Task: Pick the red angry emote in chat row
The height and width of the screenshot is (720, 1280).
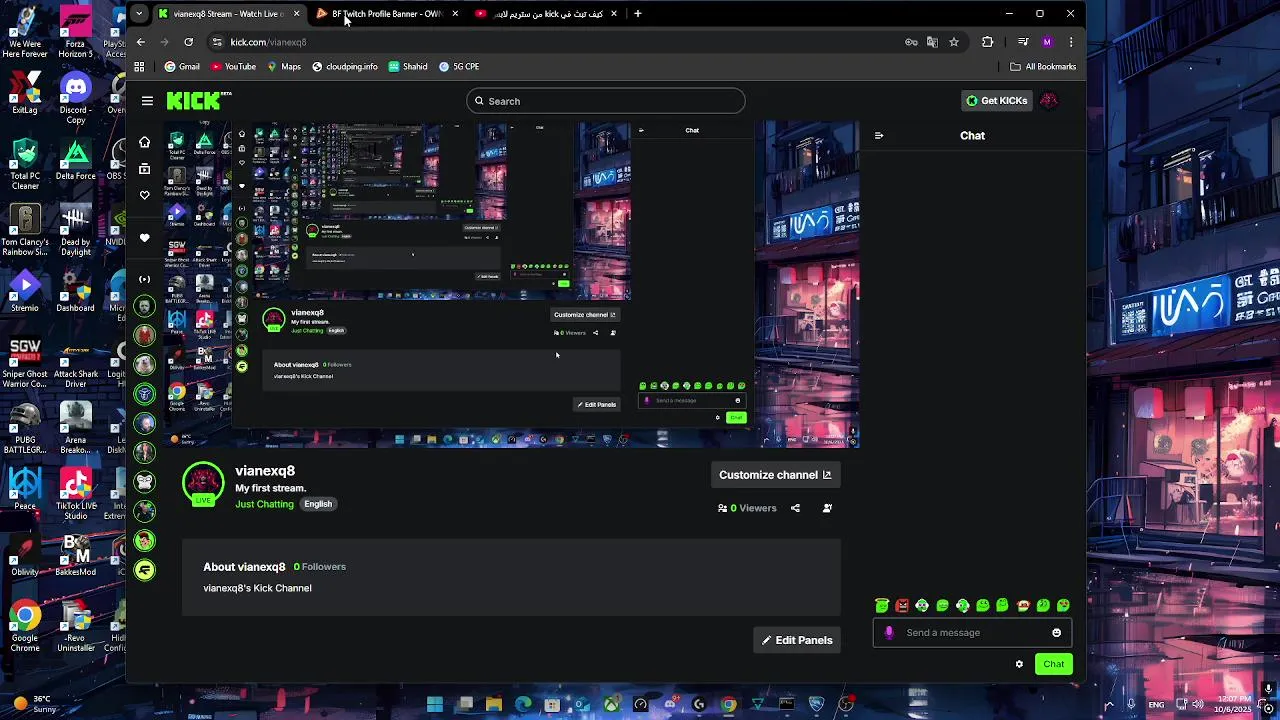Action: point(902,605)
